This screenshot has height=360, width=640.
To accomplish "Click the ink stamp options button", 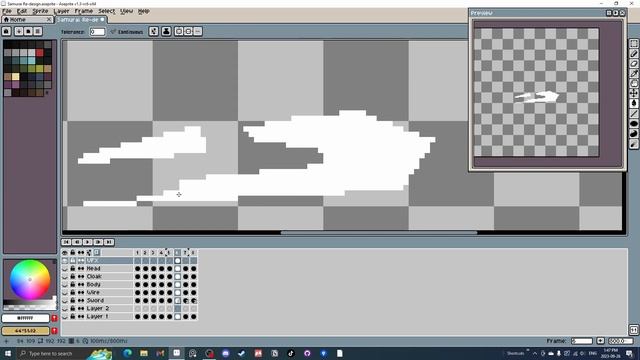I will [166, 31].
